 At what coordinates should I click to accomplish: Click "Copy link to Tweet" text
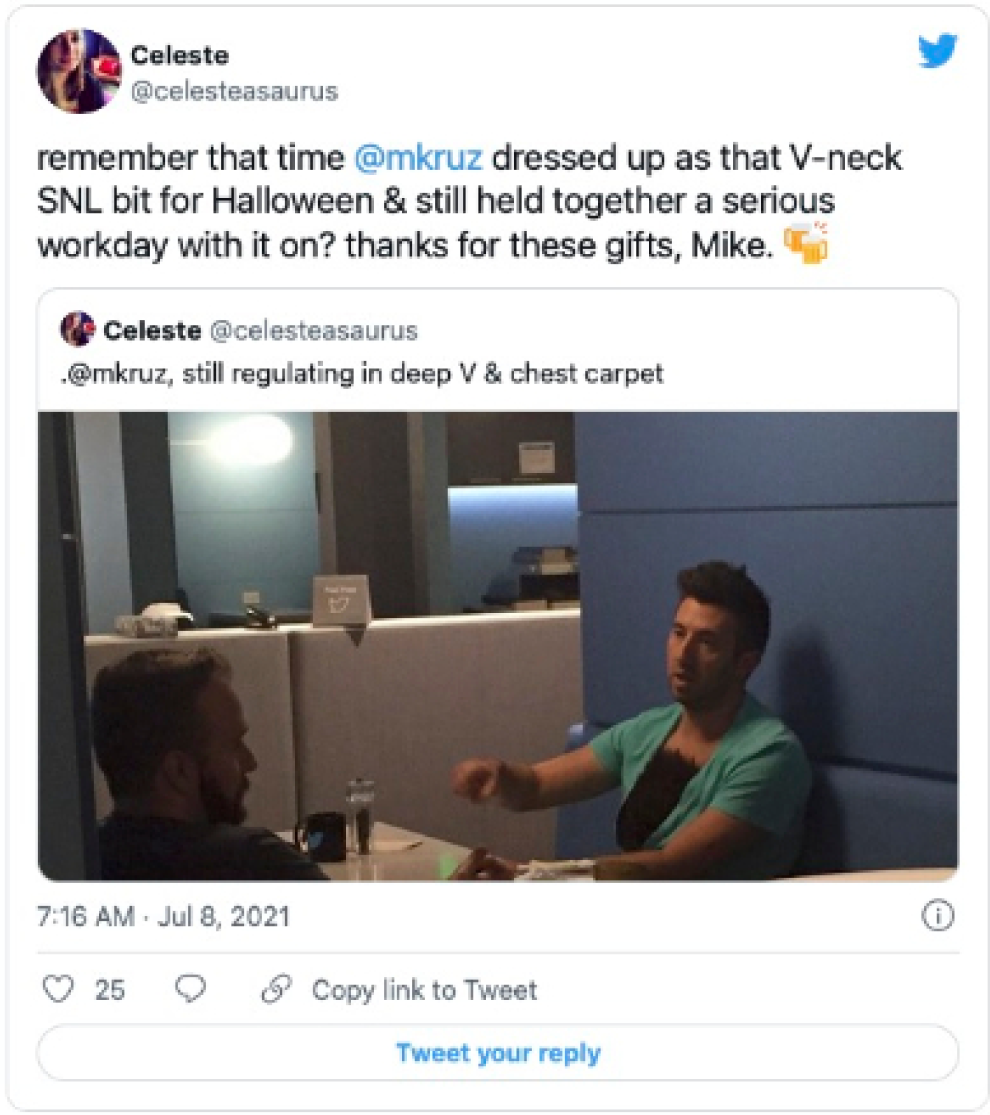(424, 990)
